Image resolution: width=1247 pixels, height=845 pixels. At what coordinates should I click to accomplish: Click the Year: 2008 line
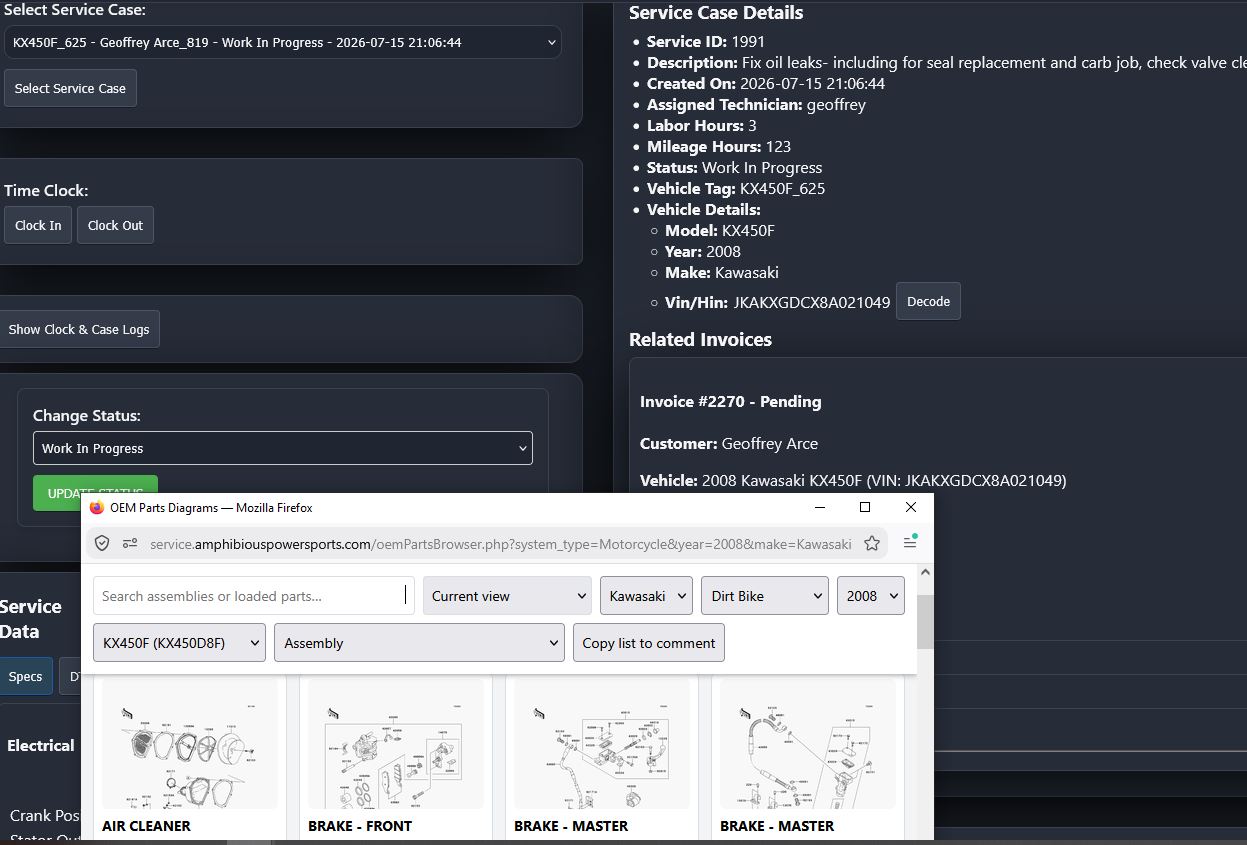click(703, 251)
